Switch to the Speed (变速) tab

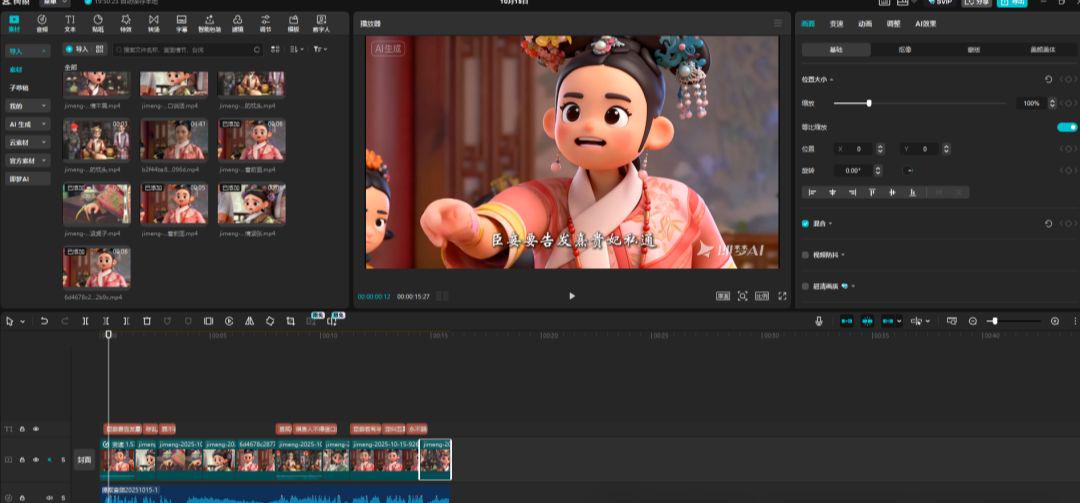pos(835,23)
